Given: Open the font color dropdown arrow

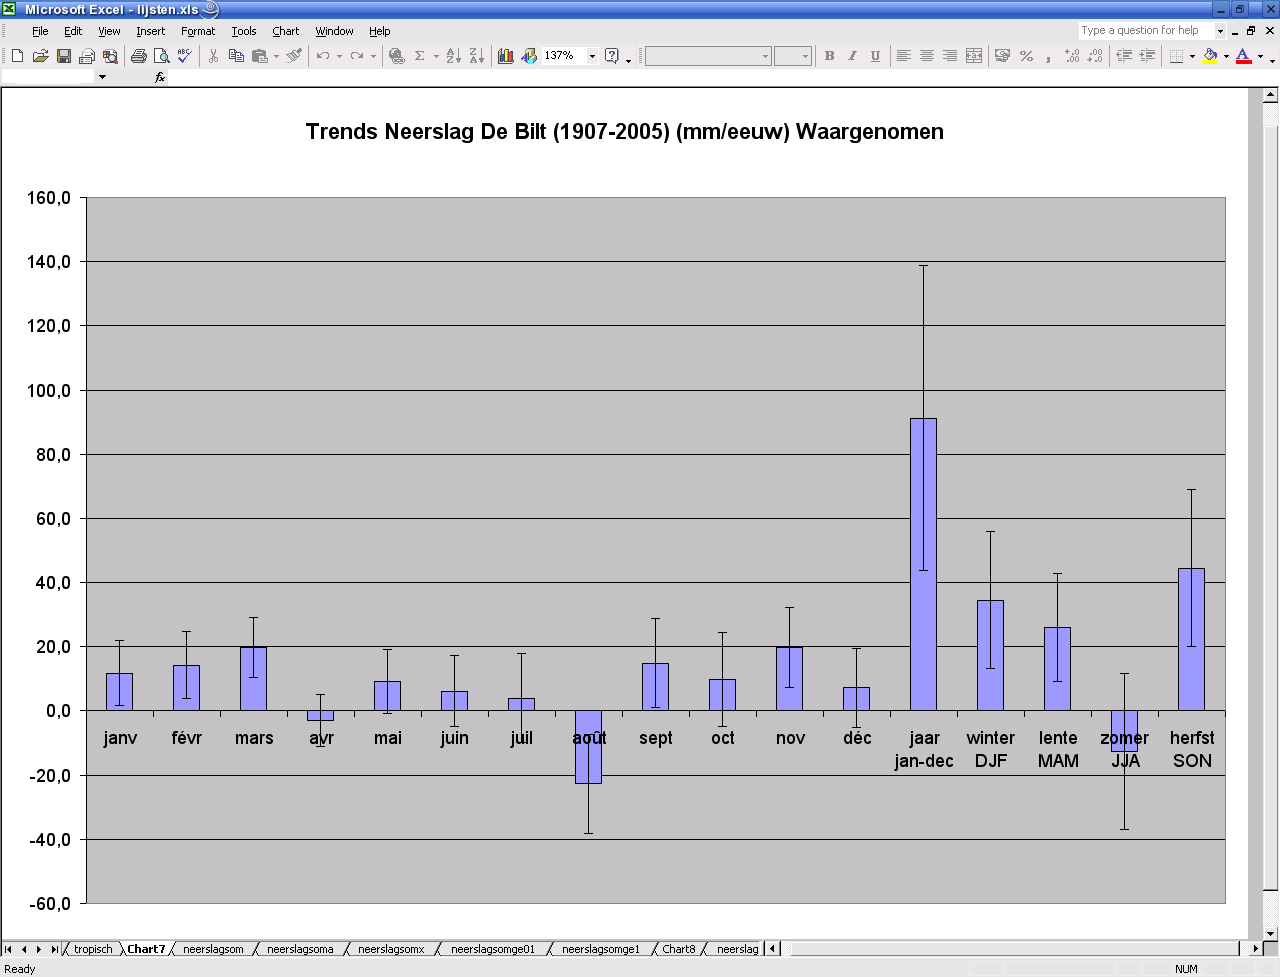Looking at the screenshot, I should point(1260,56).
